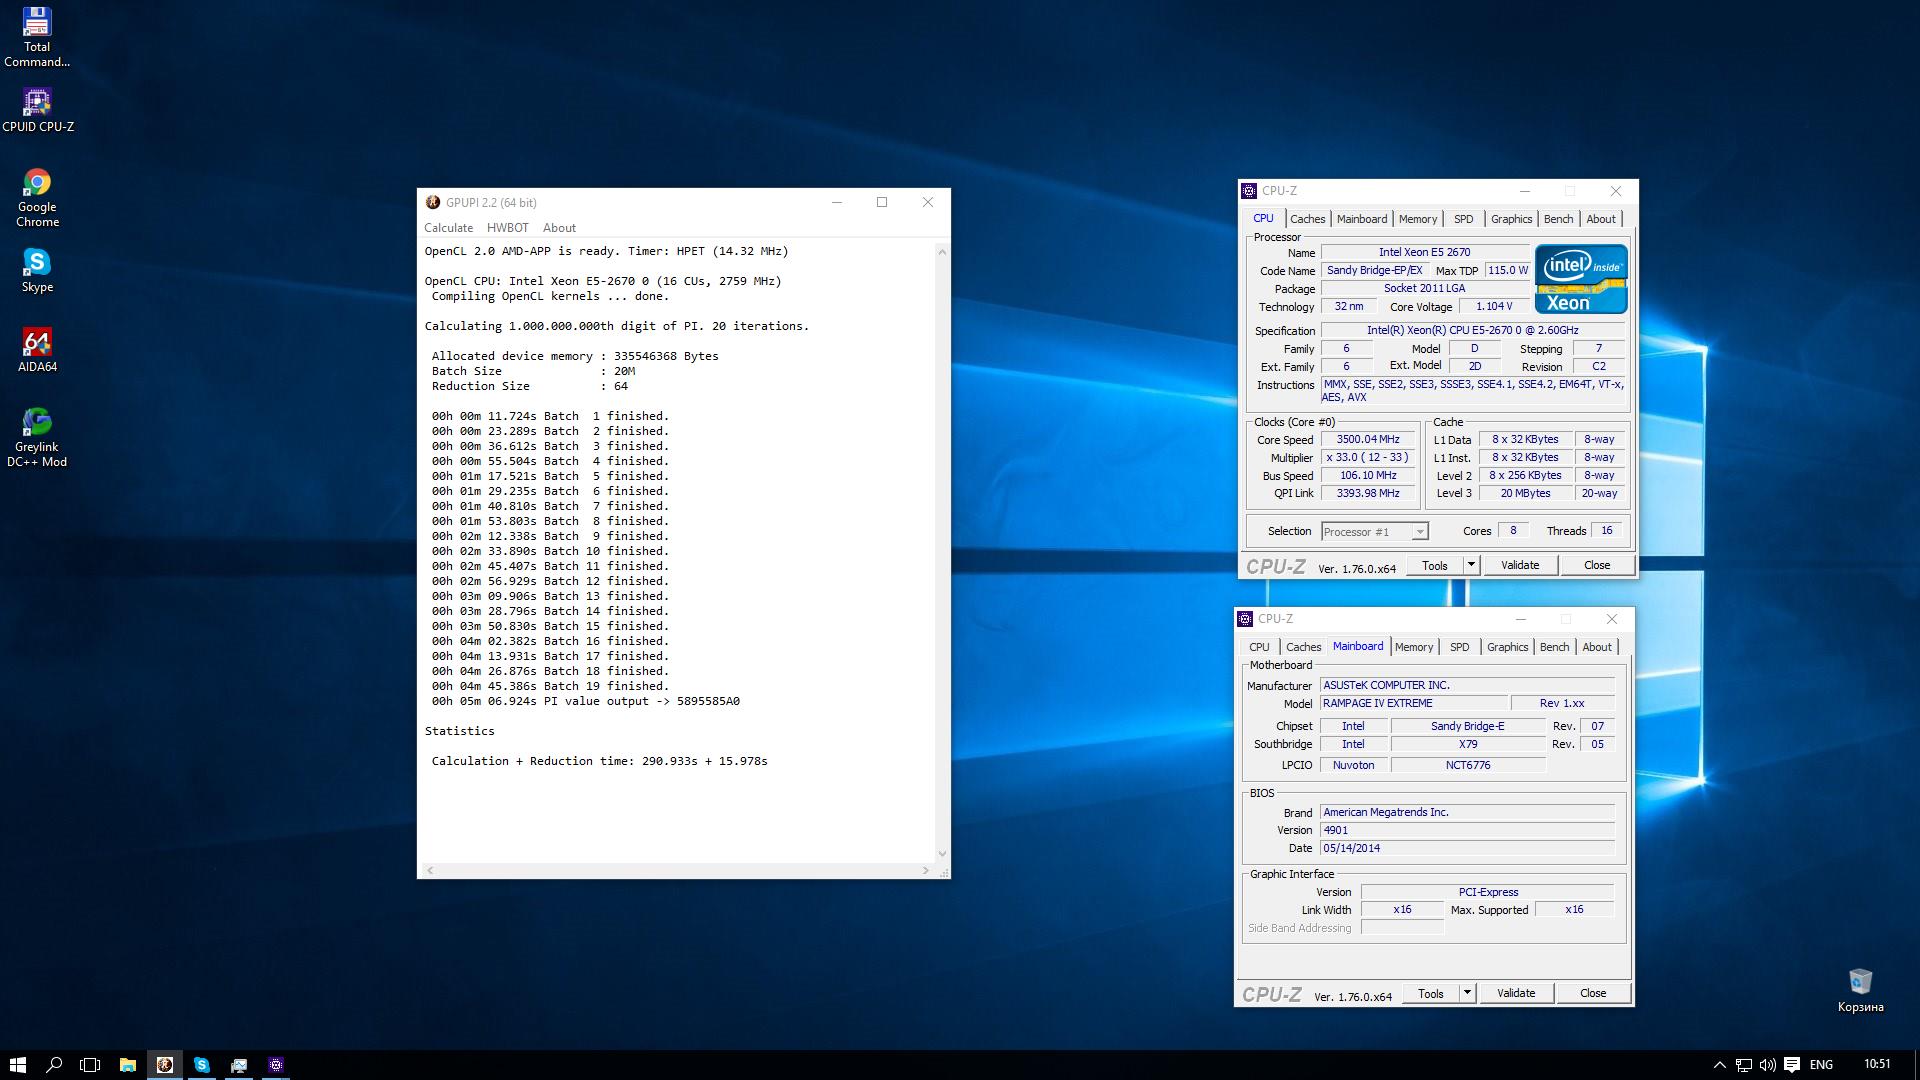Open the Google Chrome desktop icon
This screenshot has height=1080, width=1920.
[x=37, y=198]
